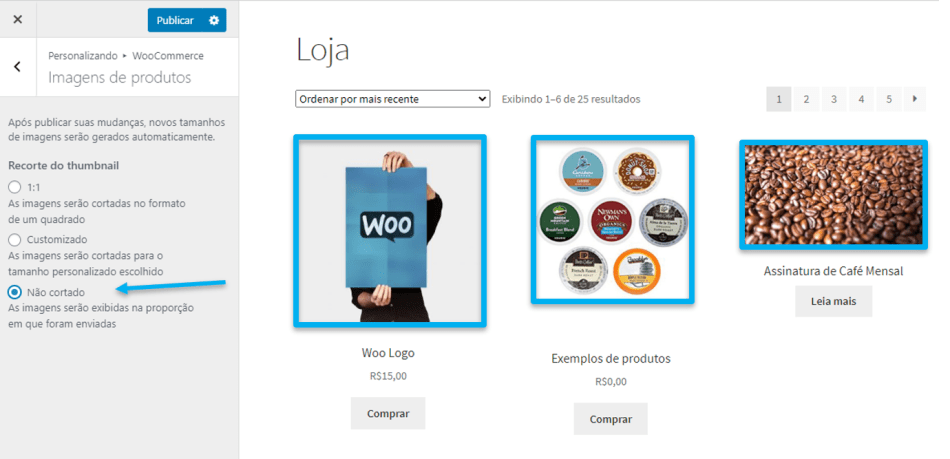The width and height of the screenshot is (950, 459).
Task: Open the Ordenar por mais recente dropdown
Action: point(393,99)
